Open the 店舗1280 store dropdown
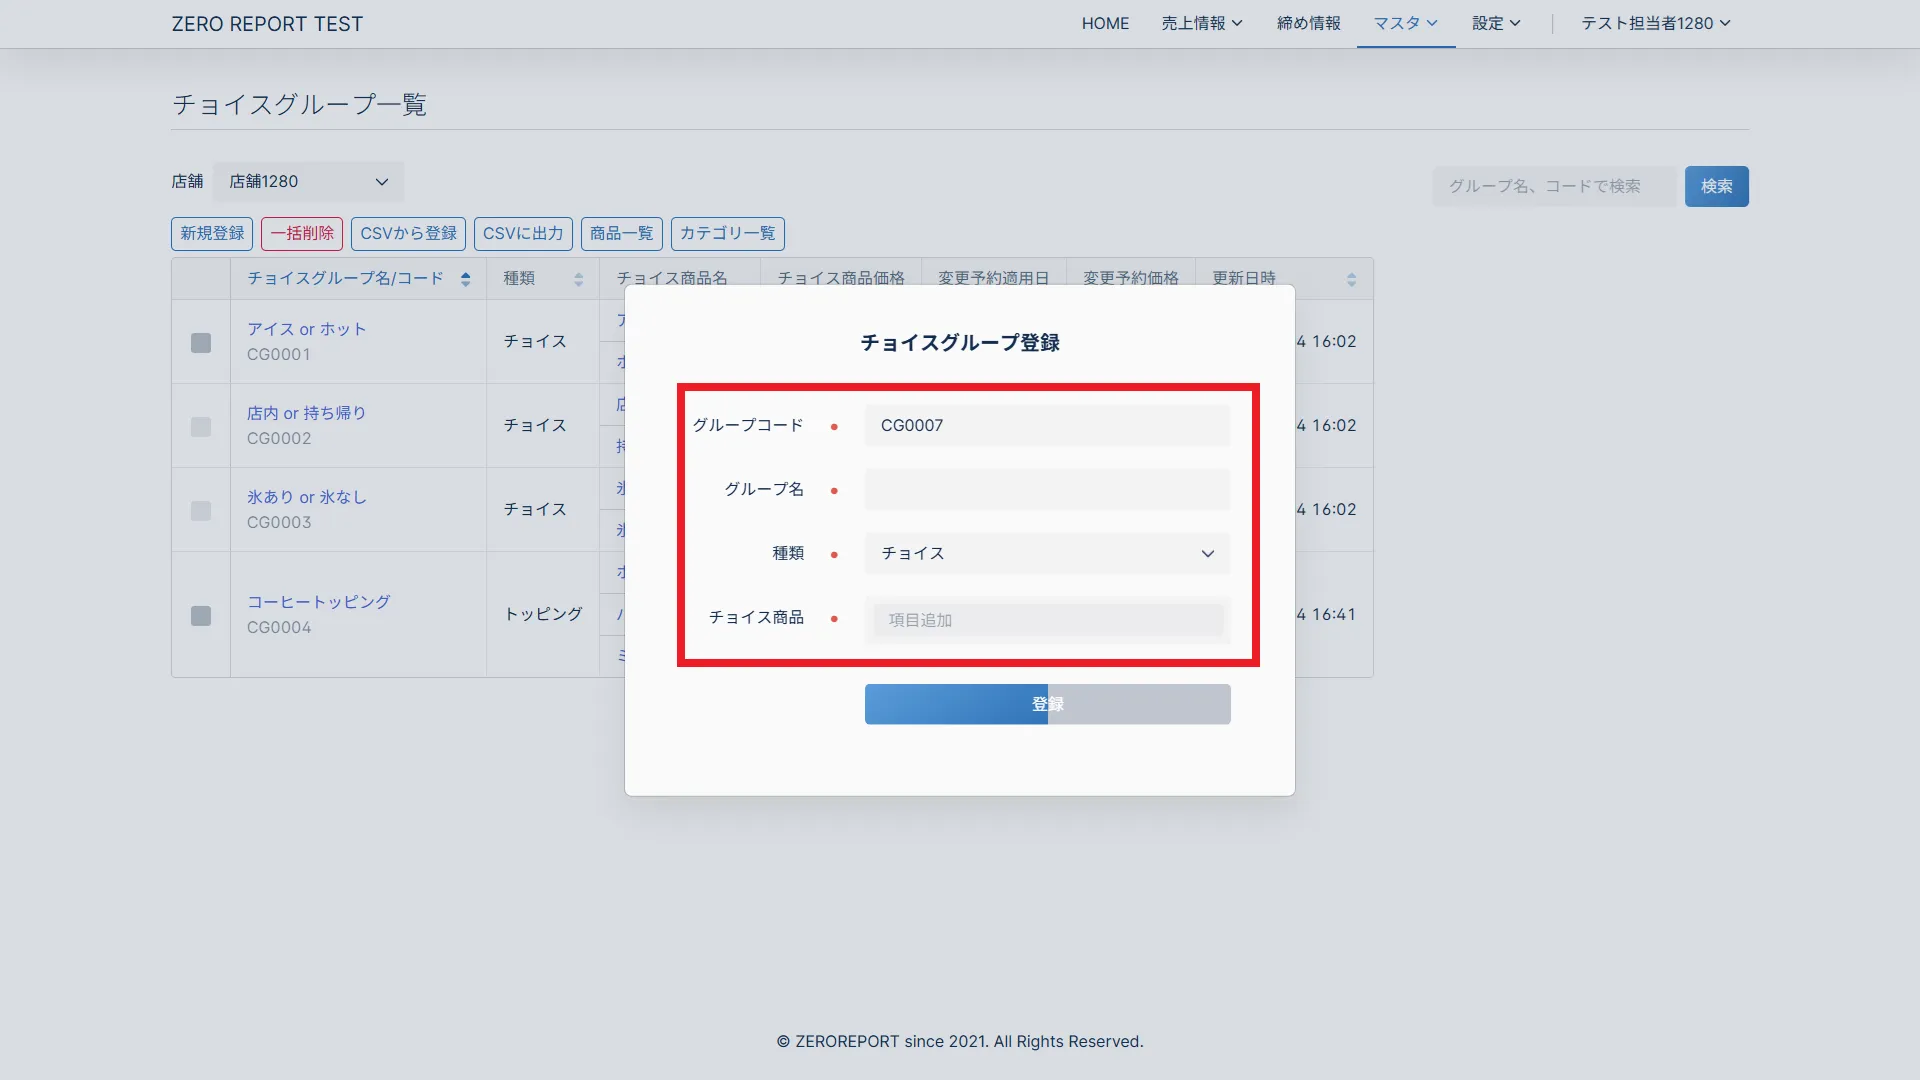 [x=308, y=182]
